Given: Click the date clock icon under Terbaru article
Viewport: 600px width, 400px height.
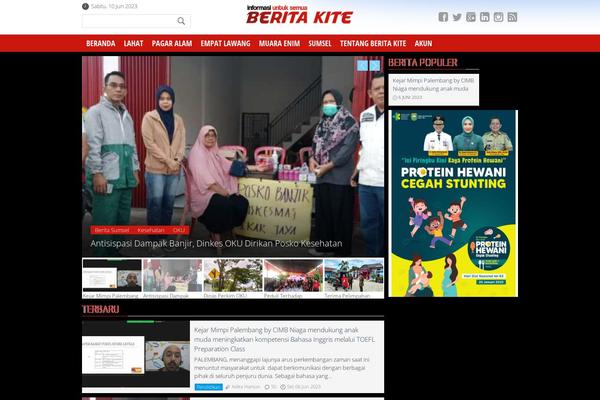Looking at the screenshot, I should tap(283, 387).
